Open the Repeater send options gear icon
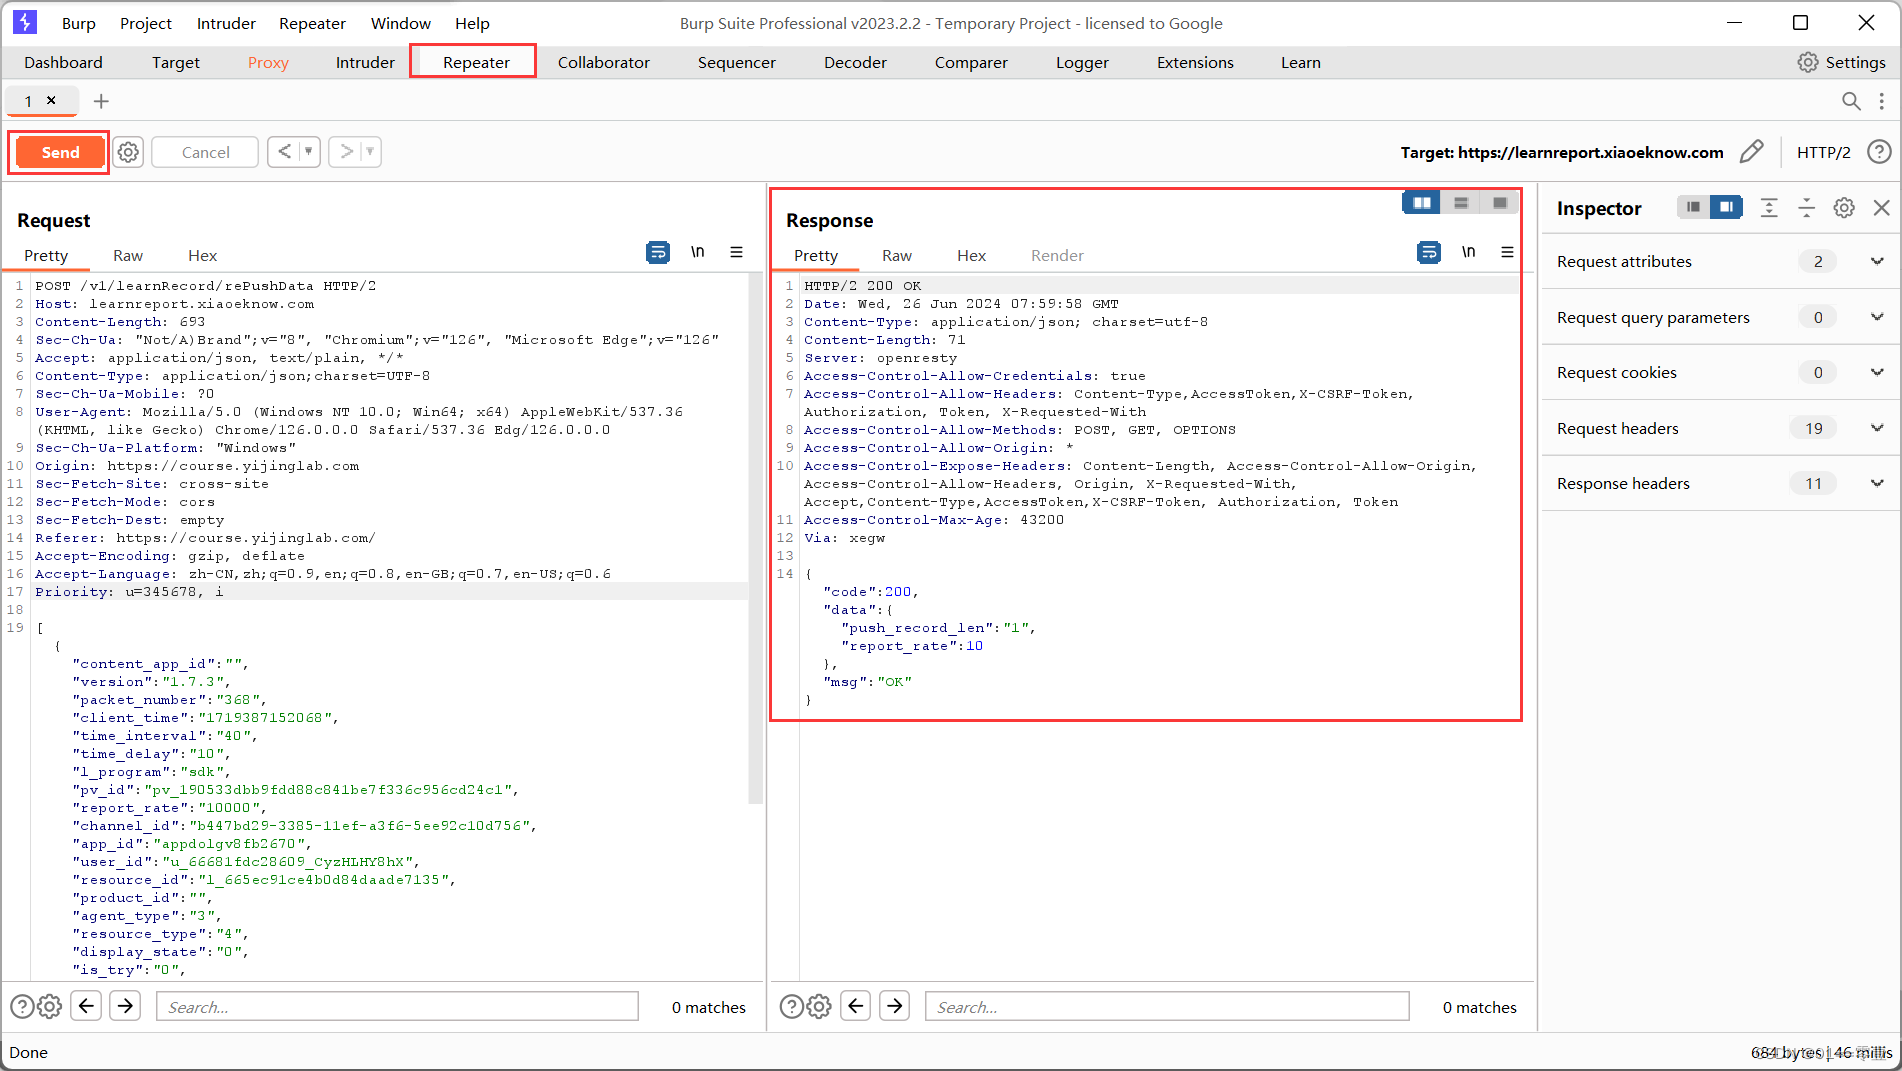 tap(128, 152)
